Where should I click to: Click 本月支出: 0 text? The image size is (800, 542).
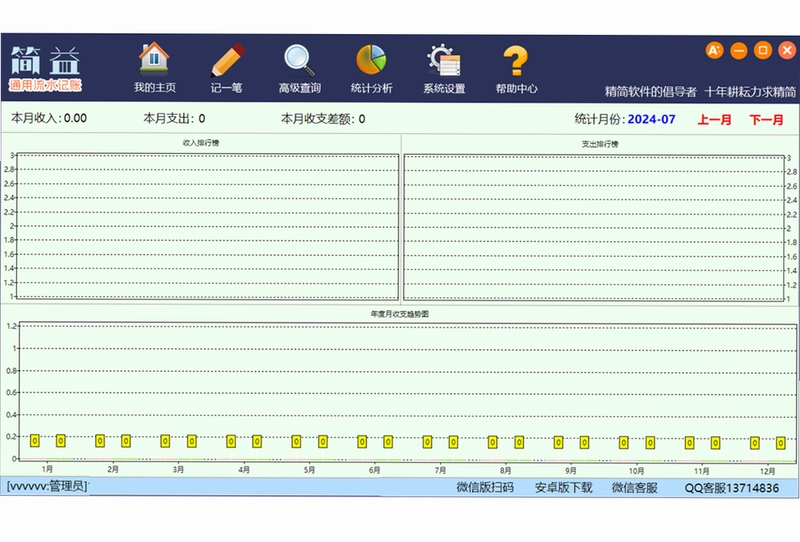click(x=174, y=118)
